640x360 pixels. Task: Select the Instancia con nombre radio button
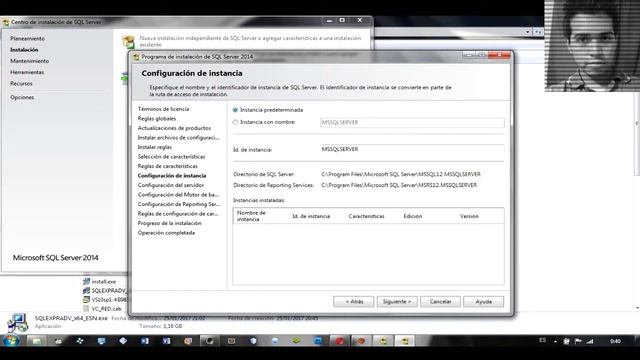pos(235,122)
